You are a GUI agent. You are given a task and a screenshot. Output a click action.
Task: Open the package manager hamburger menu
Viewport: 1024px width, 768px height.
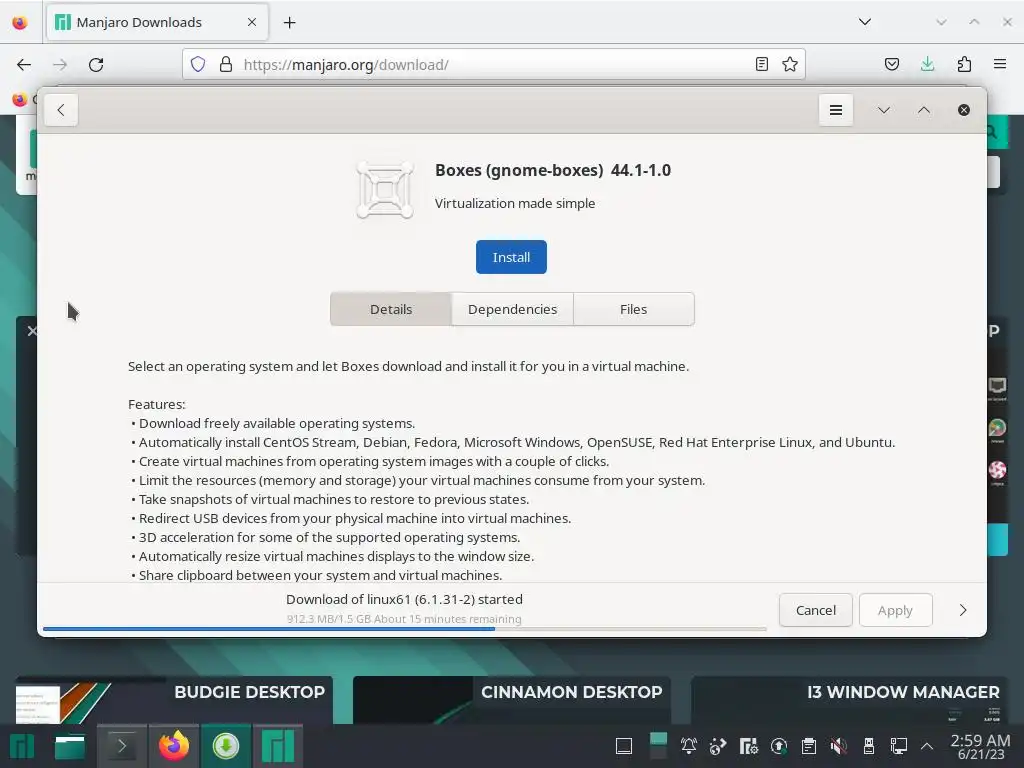coord(835,110)
